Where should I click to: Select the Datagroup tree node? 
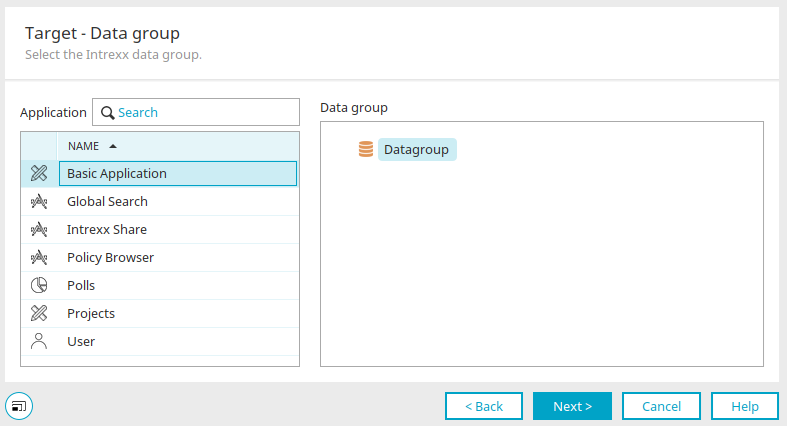[417, 150]
